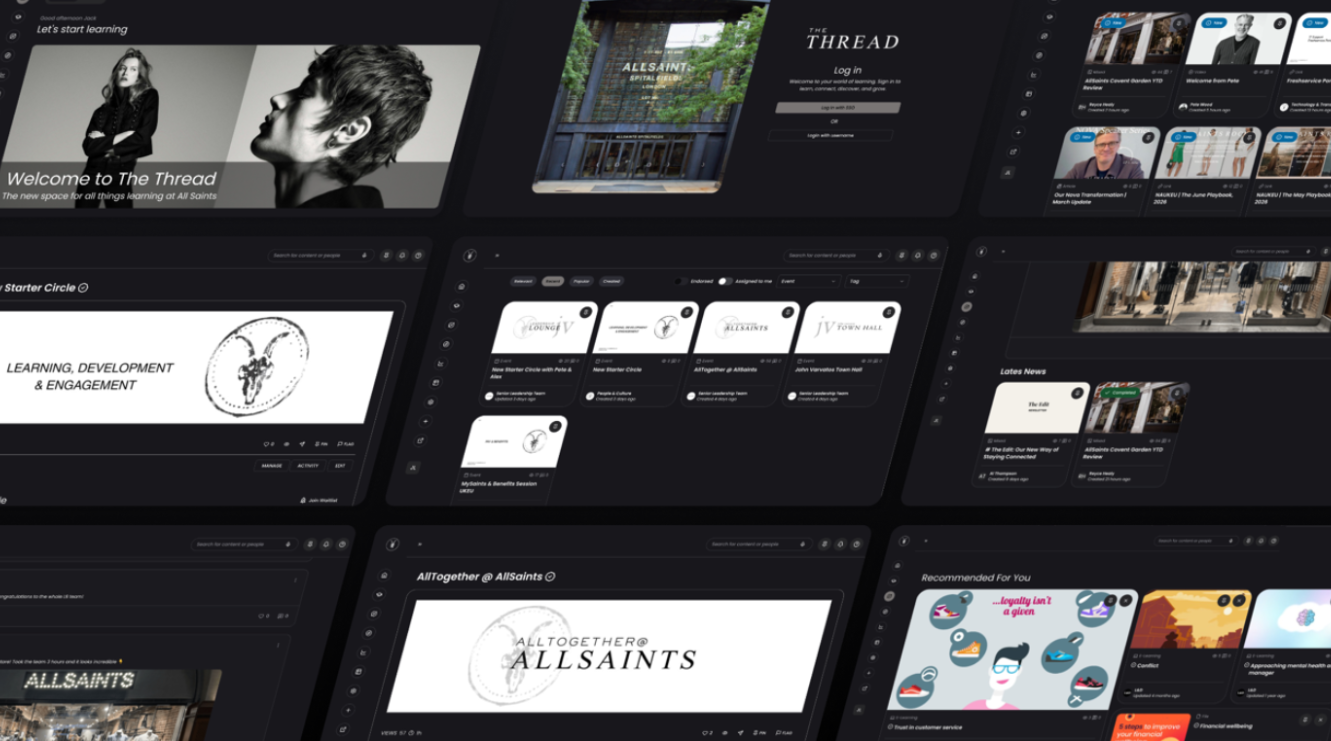Image resolution: width=1331 pixels, height=741 pixels.
Task: Click the like heart on New Starter Circle page
Action: tap(268, 443)
